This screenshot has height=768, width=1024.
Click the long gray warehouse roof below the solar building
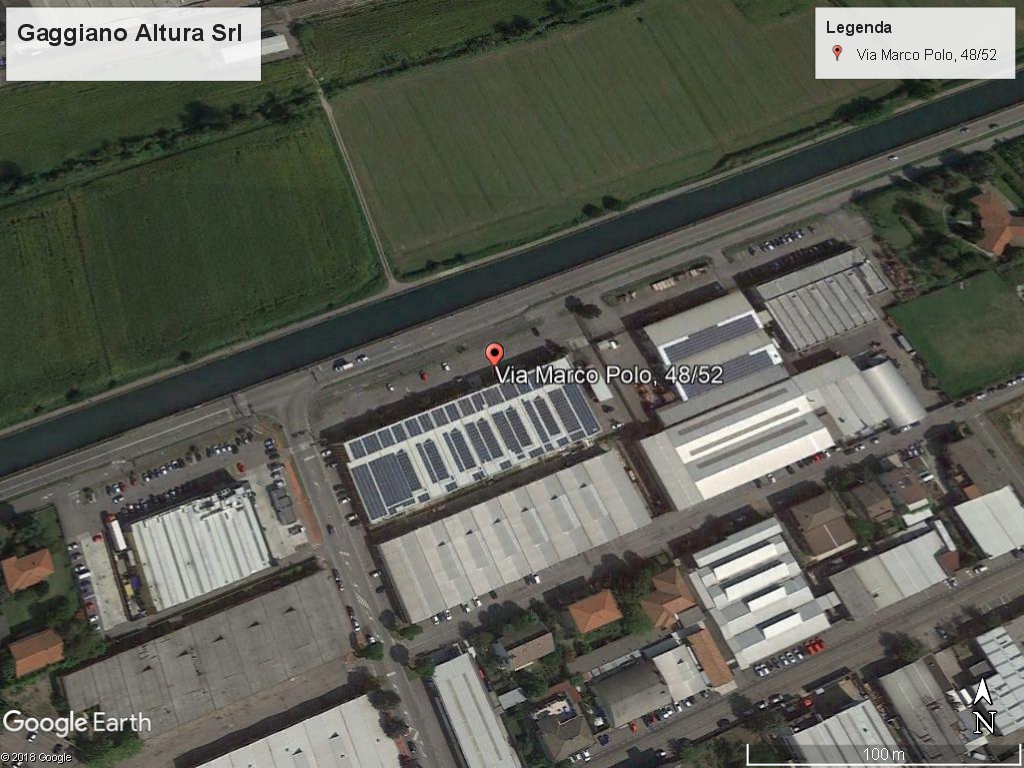tap(514, 536)
